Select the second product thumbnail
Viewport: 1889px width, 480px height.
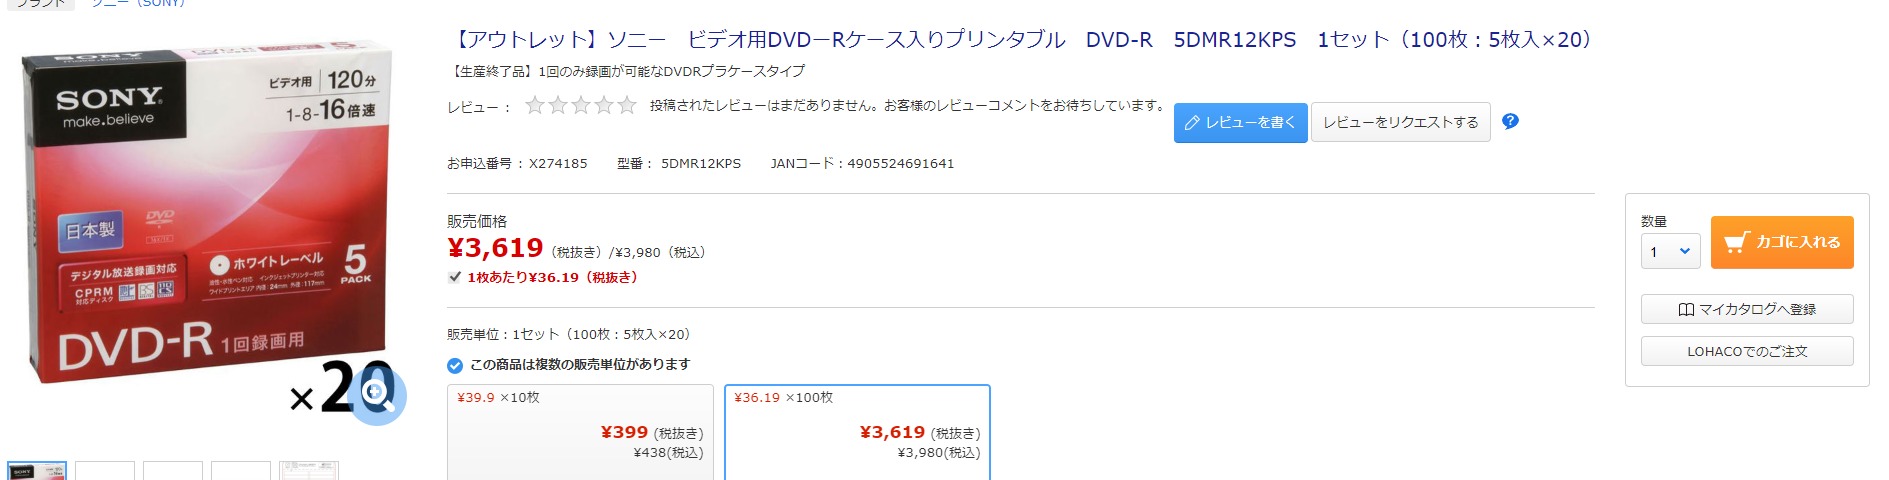tap(104, 471)
